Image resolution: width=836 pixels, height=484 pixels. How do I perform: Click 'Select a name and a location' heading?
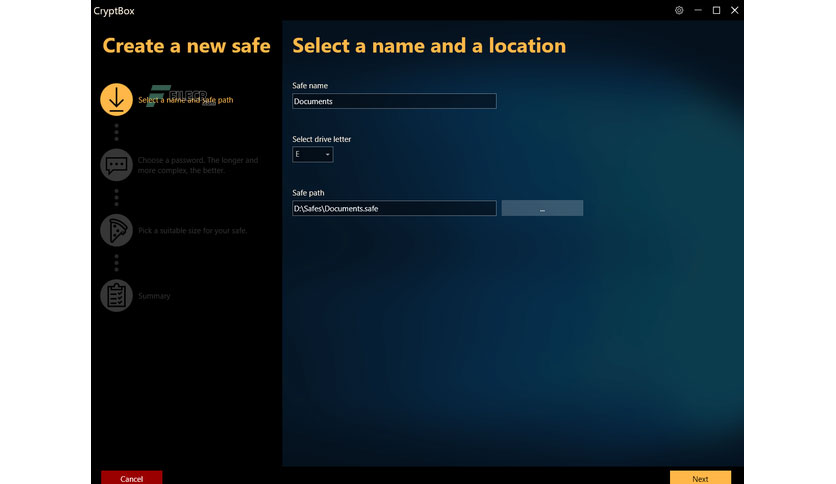pyautogui.click(x=429, y=46)
